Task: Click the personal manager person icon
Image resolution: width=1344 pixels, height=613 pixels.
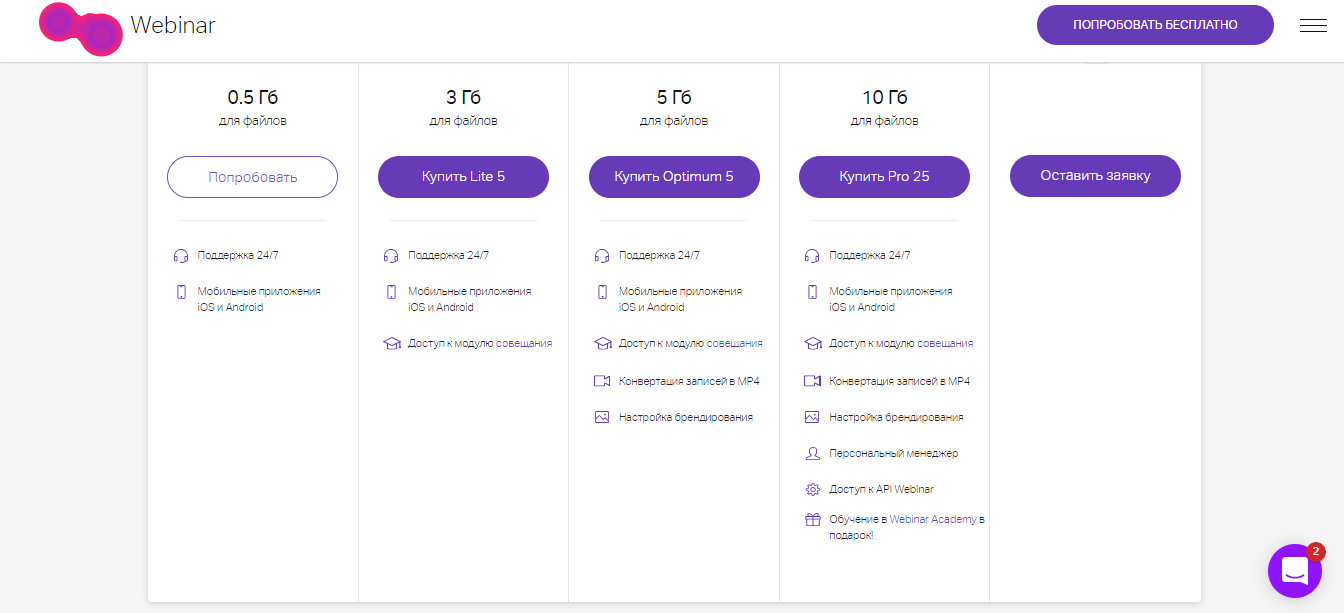Action: (x=812, y=453)
